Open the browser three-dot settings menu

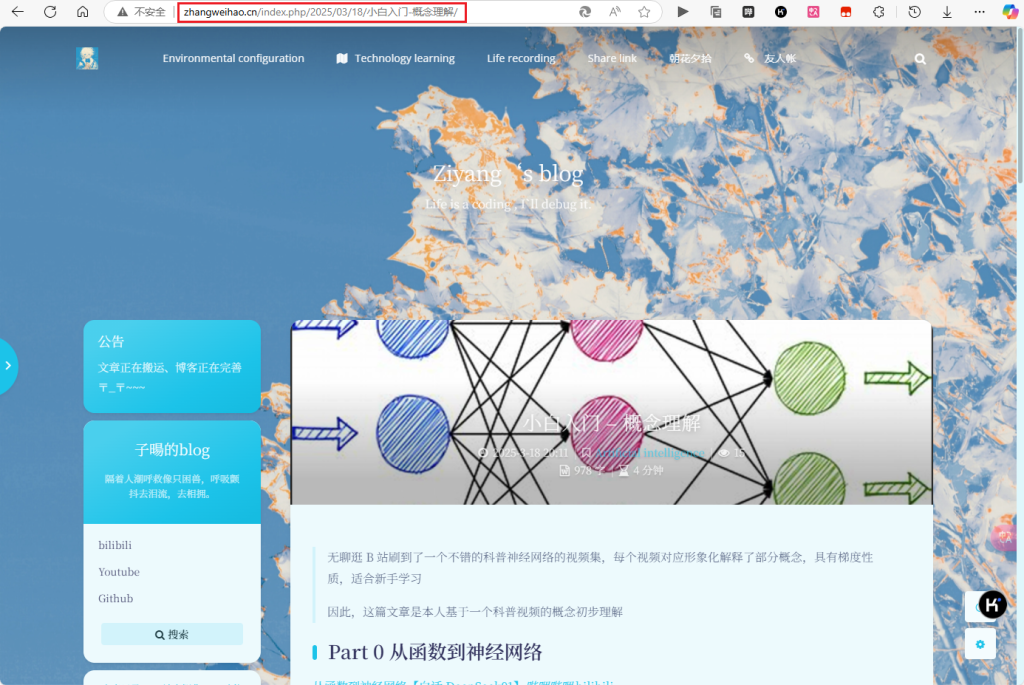(980, 12)
